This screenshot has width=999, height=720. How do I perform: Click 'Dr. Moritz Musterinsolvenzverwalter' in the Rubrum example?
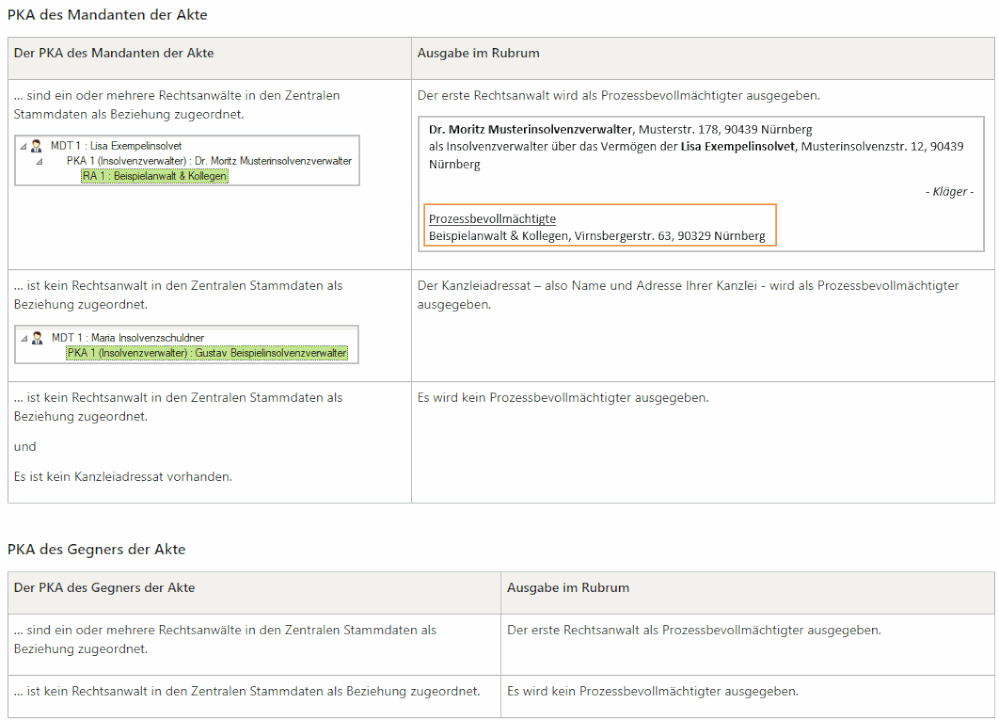(531, 129)
